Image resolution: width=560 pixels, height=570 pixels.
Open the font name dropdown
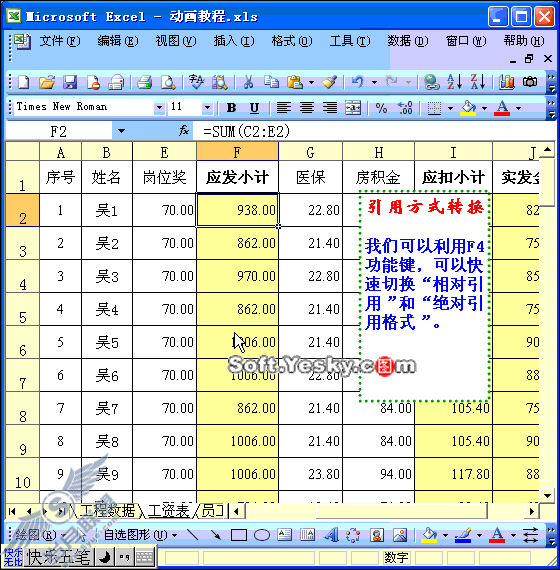(x=159, y=108)
